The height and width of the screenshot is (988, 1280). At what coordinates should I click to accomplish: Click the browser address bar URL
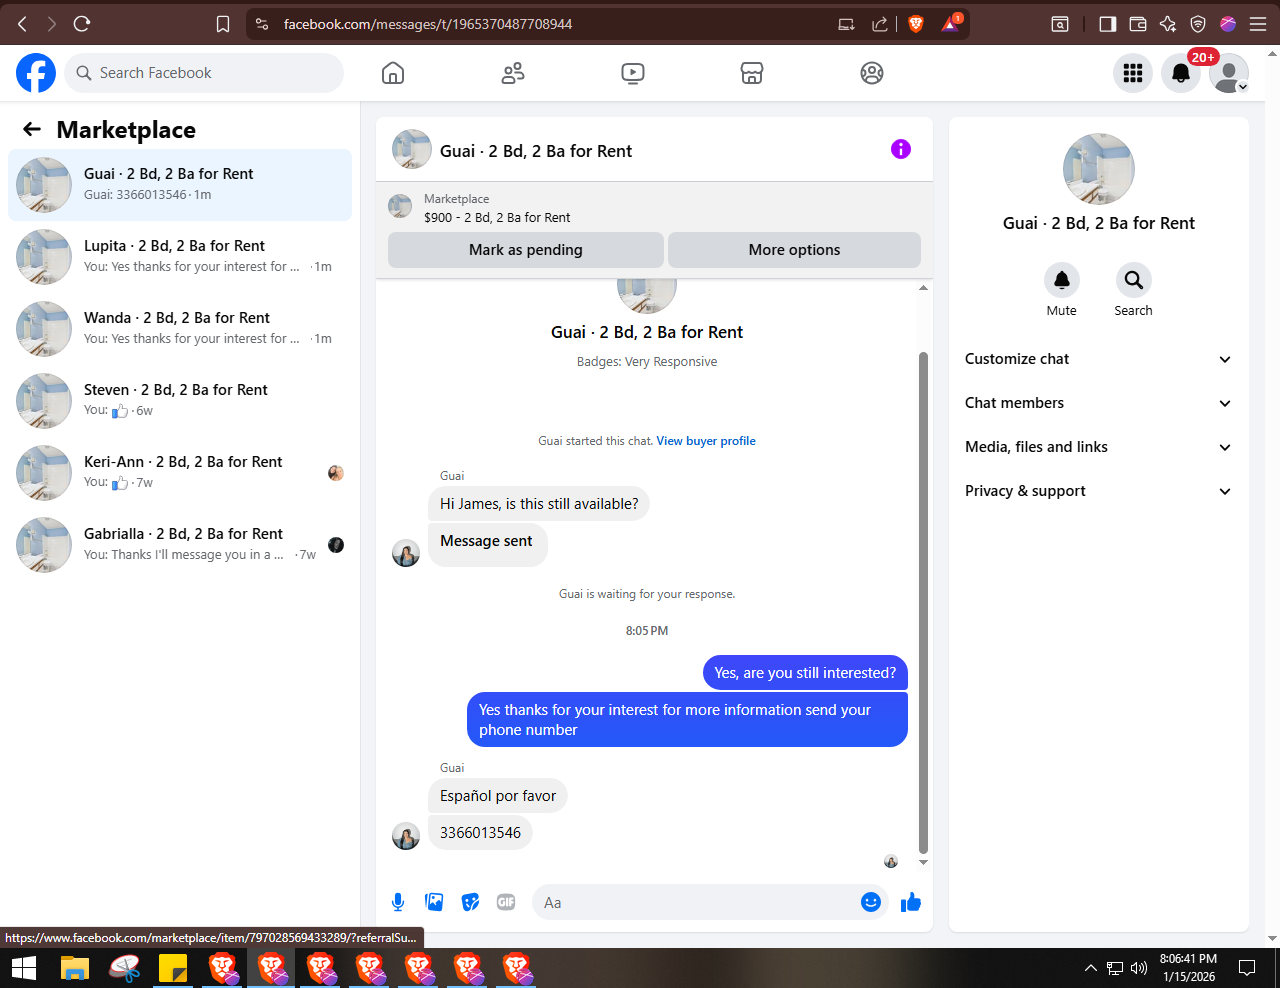428,24
